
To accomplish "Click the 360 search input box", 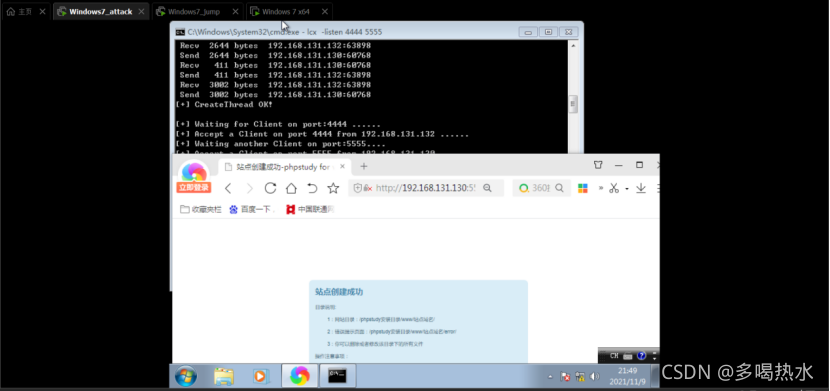I will pos(541,188).
